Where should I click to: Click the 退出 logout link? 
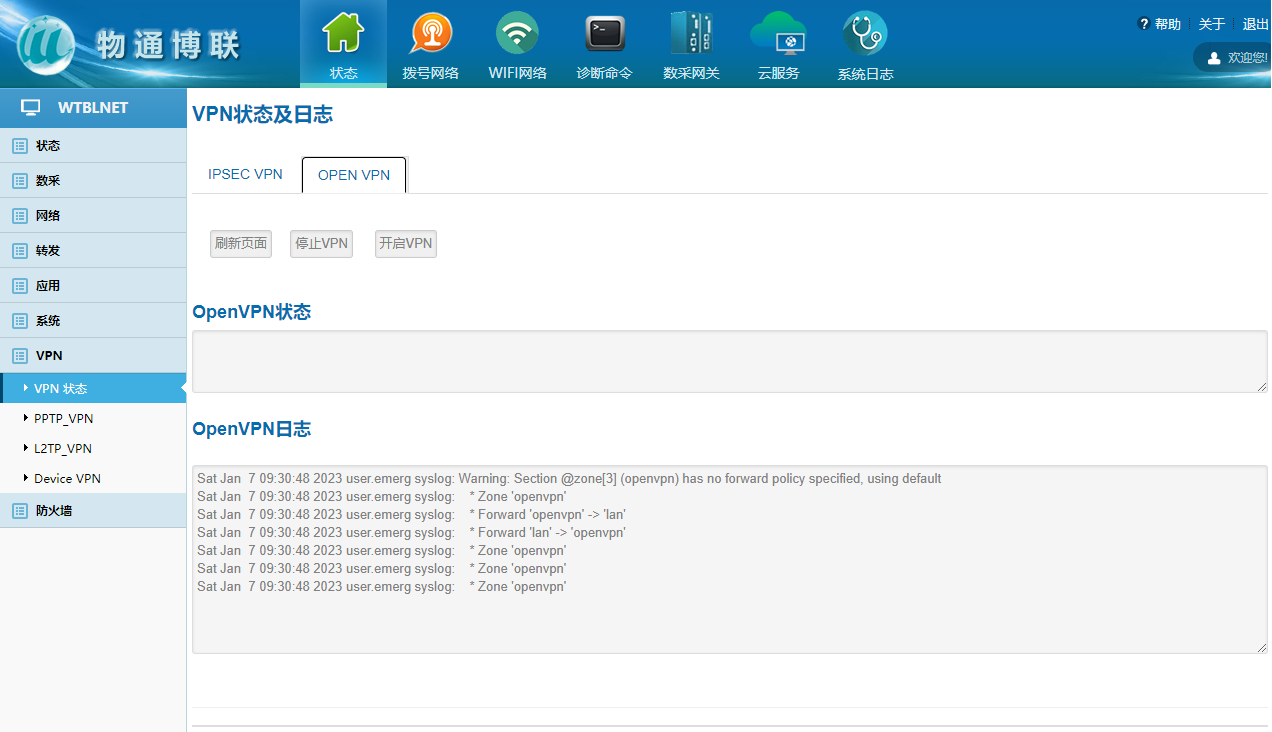[x=1255, y=24]
